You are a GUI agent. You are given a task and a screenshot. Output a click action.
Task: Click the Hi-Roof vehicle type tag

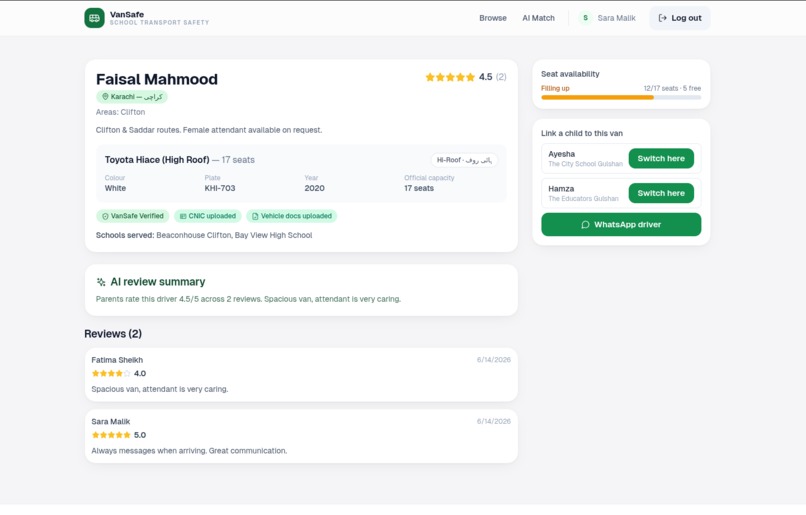464,160
